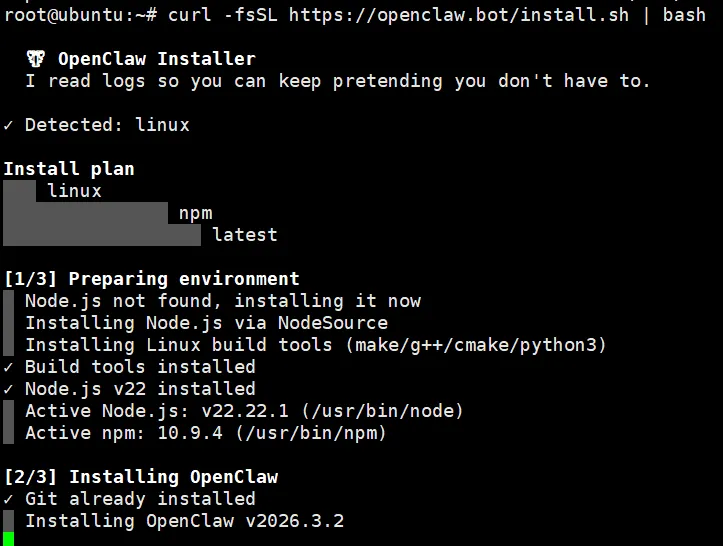Click the "Installing Linux build tools" line
The height and width of the screenshot is (546, 723).
point(315,345)
